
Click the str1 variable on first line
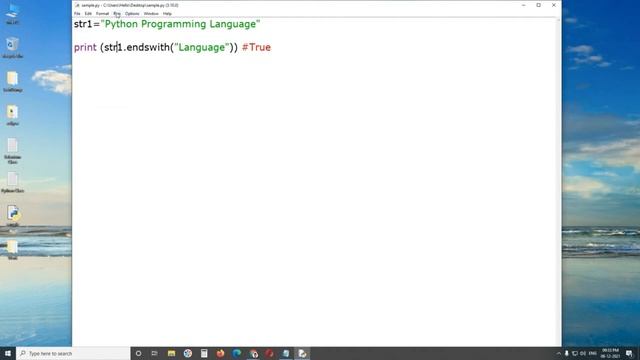[x=83, y=24]
